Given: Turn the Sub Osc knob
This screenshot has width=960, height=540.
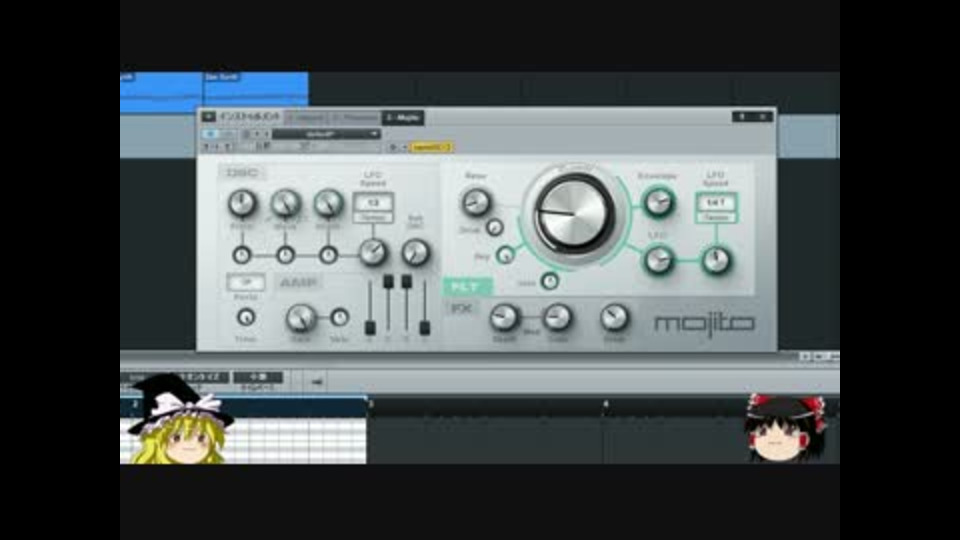Looking at the screenshot, I should click(416, 252).
